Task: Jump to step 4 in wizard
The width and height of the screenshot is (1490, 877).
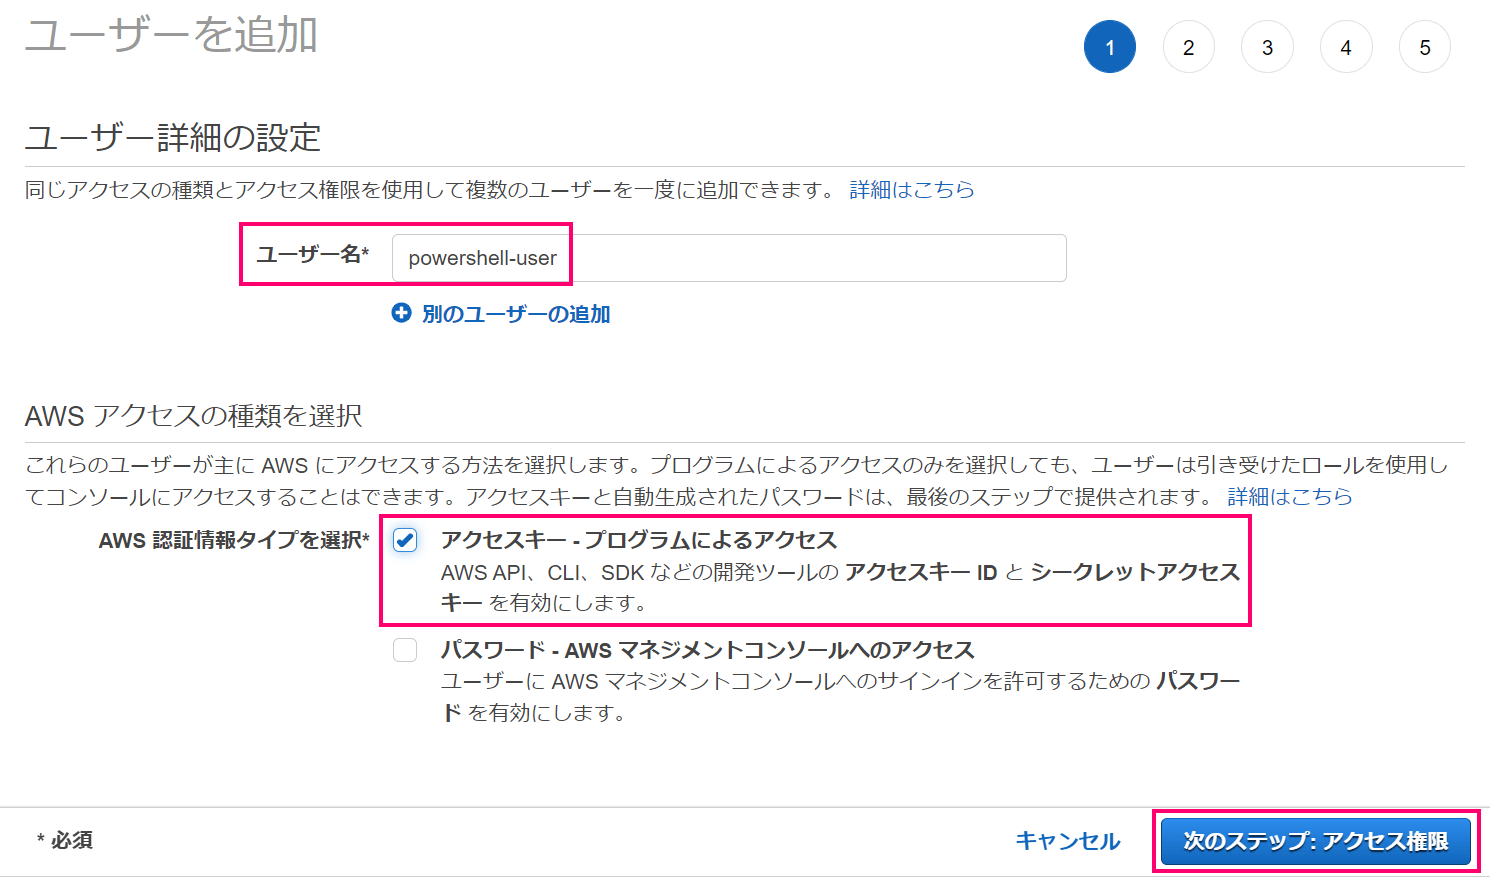Action: point(1346,47)
